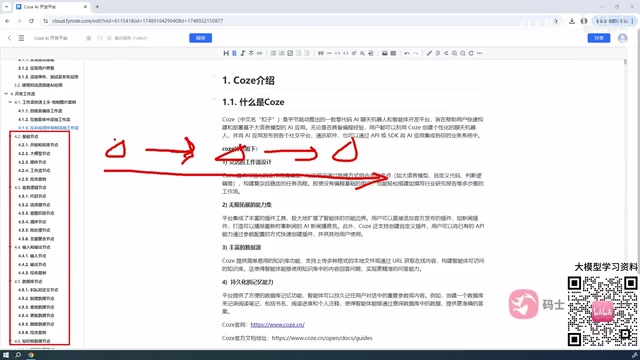The image size is (640, 360).
Task: Jump to outline item 4.4.1 输入节点
Action: coord(32,256)
